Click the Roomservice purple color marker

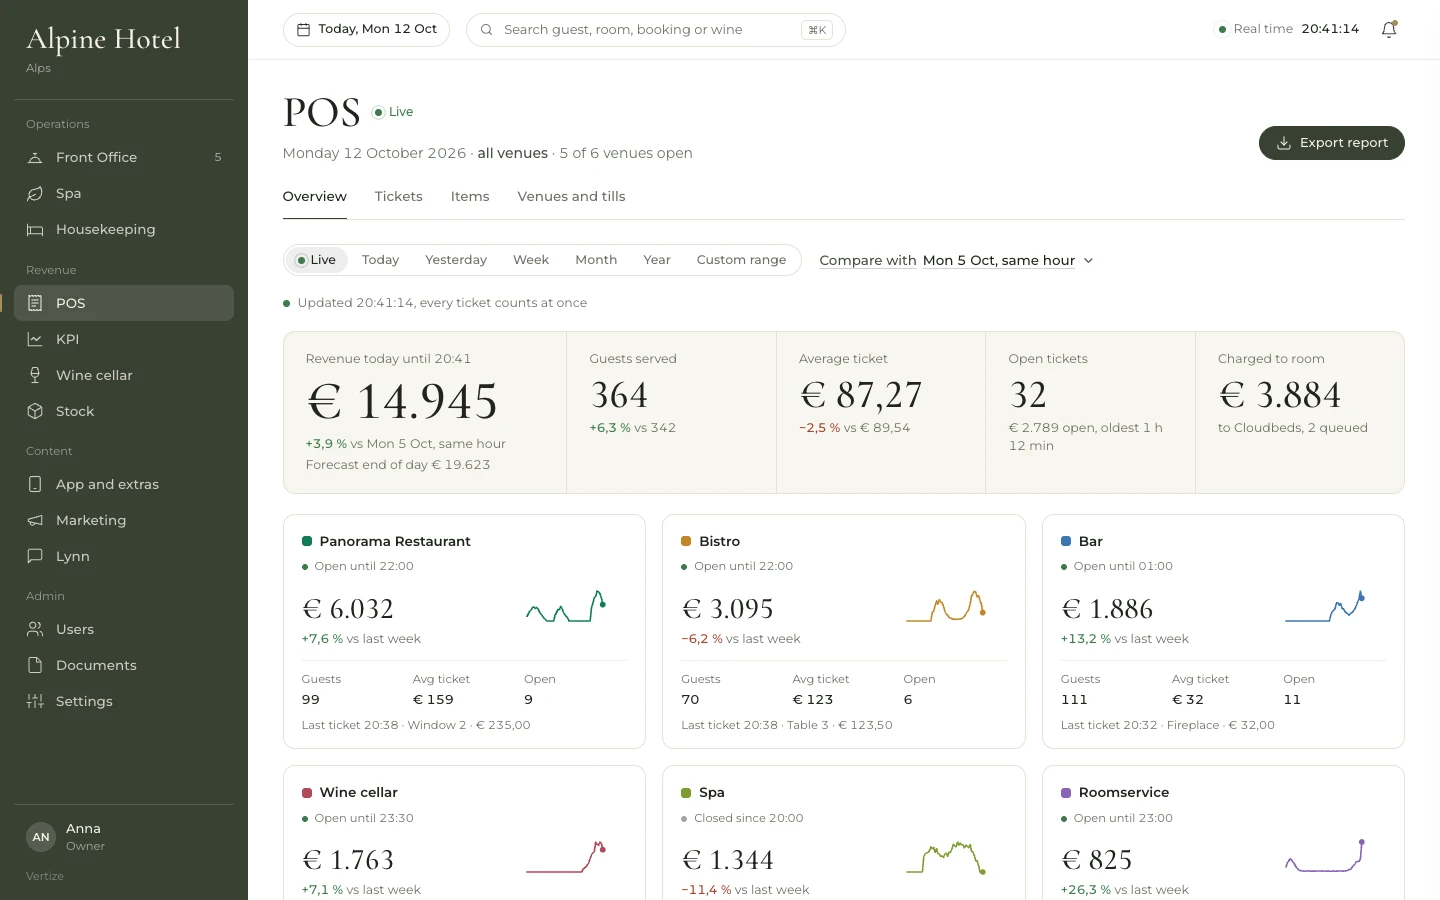tap(1066, 793)
